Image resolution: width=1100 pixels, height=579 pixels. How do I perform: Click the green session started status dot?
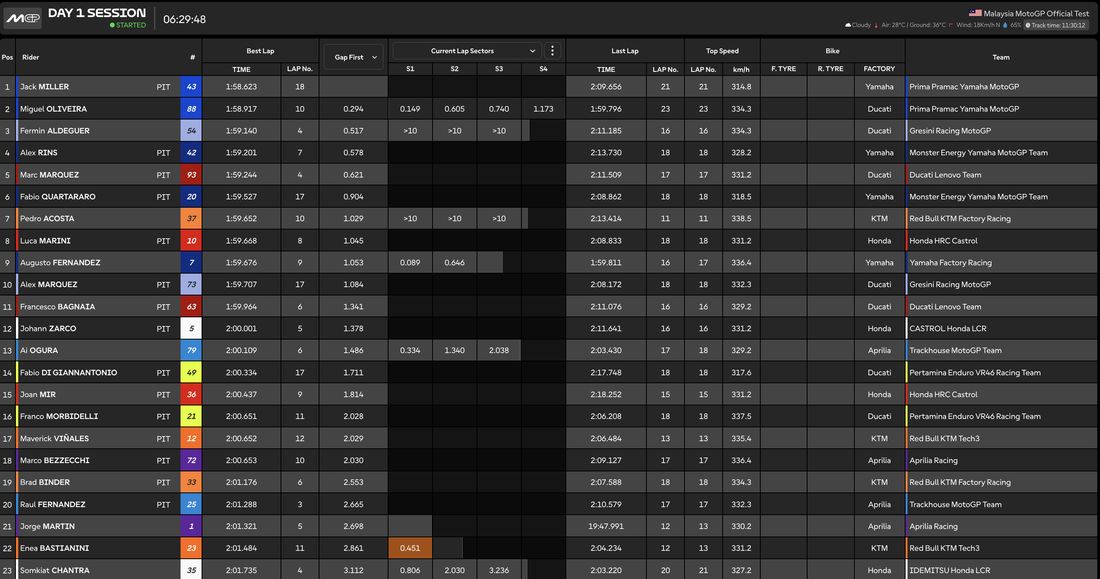click(112, 25)
